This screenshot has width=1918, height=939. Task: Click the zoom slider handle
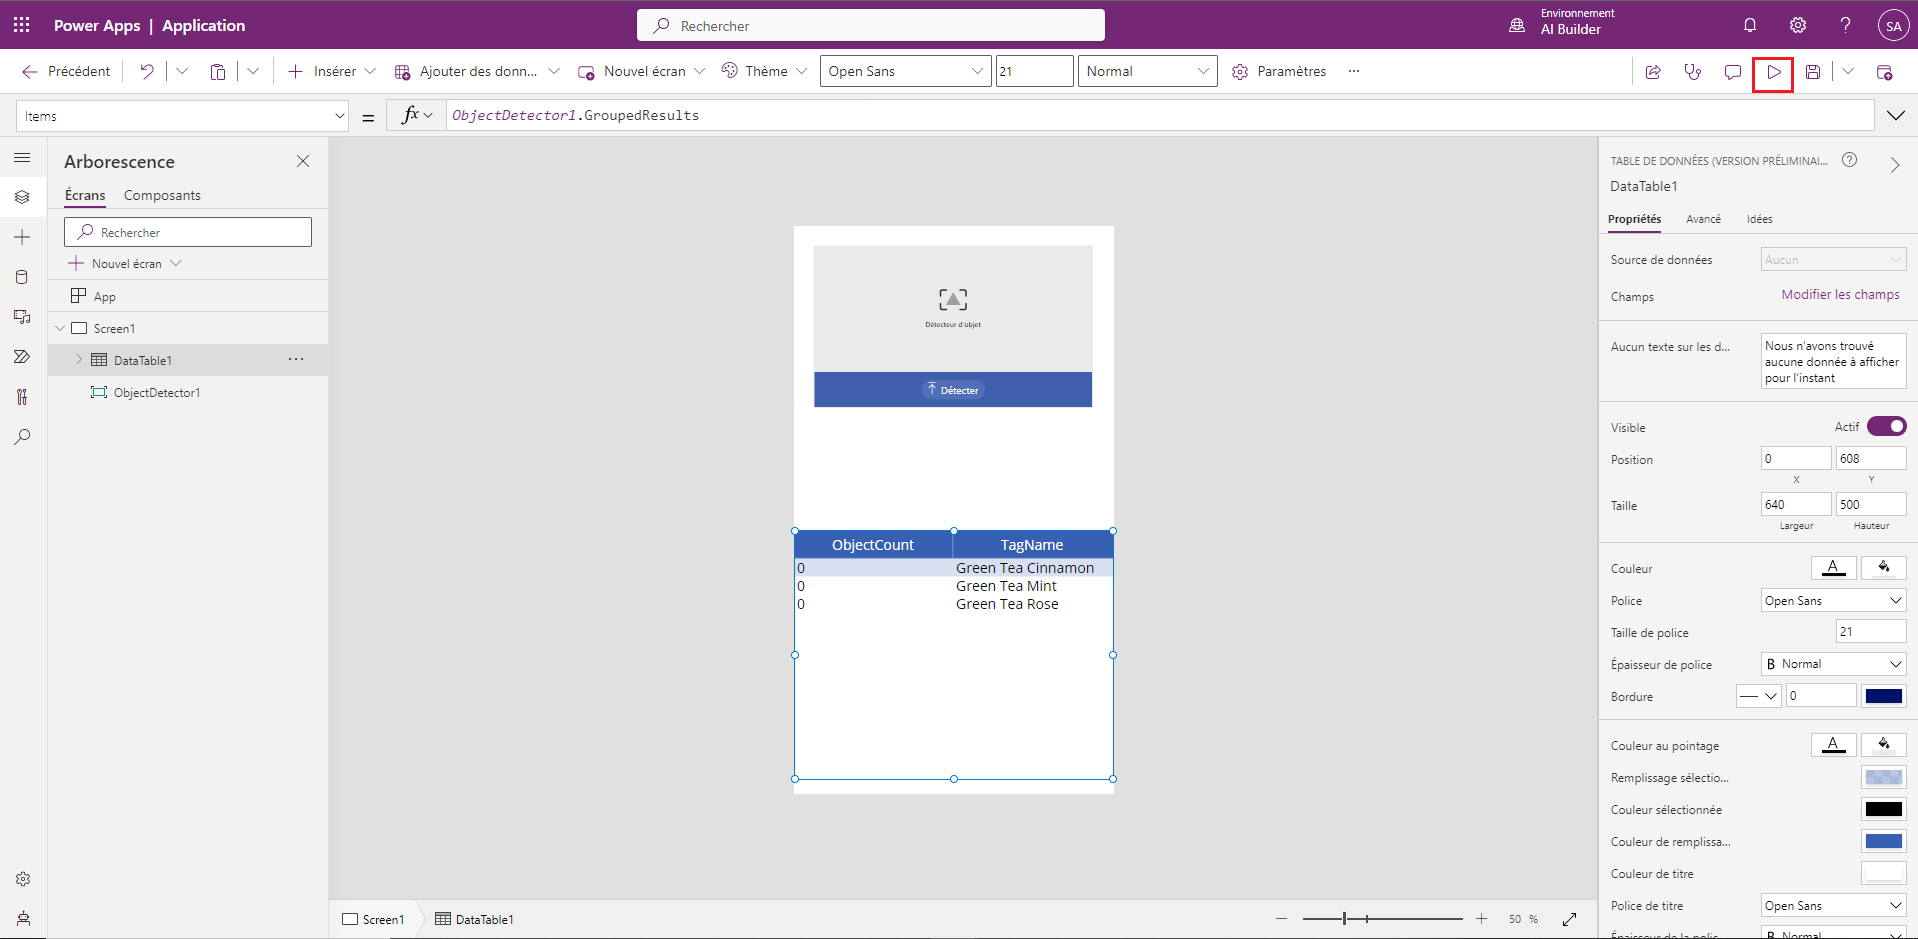(x=1344, y=918)
